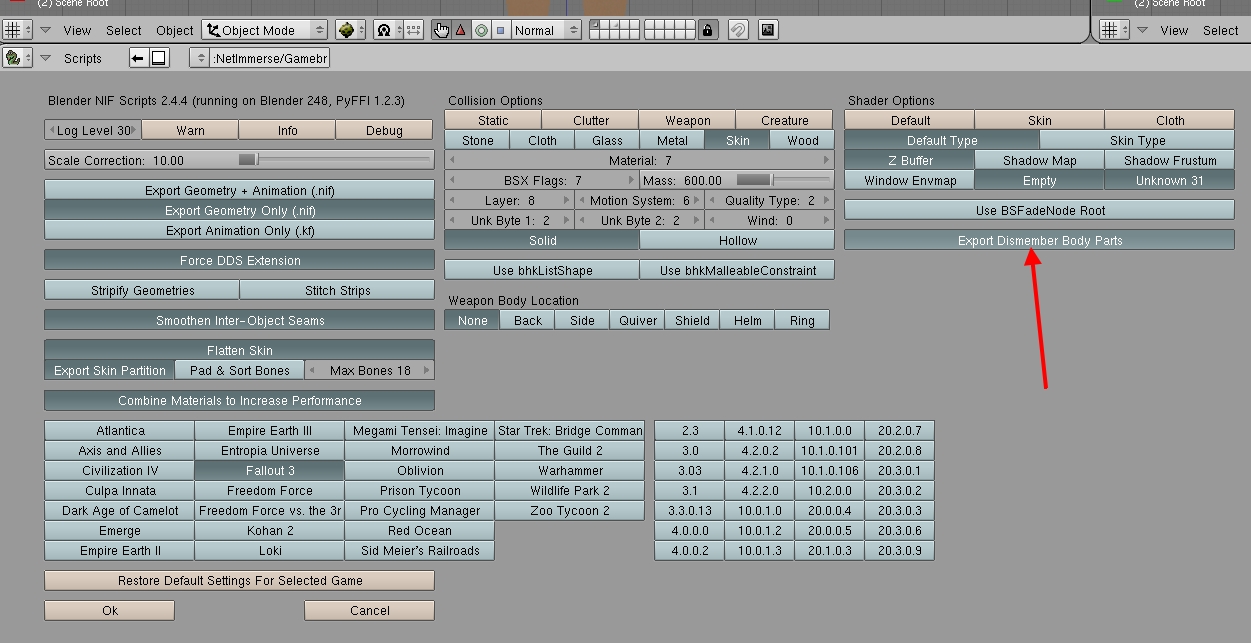Increase Max Bones value arrow
Screen dimensions: 1251x643
(x=427, y=370)
